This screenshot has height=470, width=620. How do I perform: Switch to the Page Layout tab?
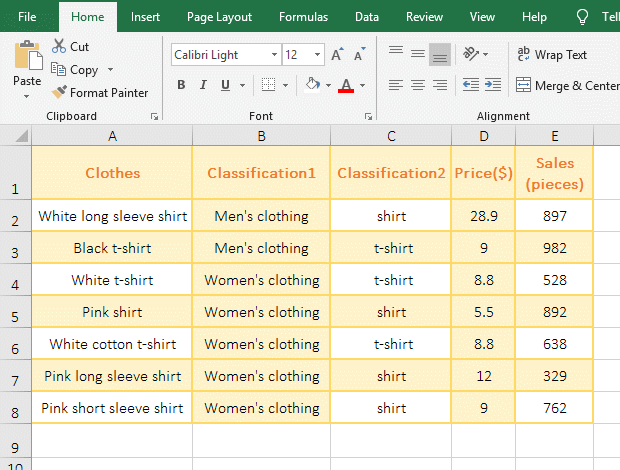click(x=219, y=17)
